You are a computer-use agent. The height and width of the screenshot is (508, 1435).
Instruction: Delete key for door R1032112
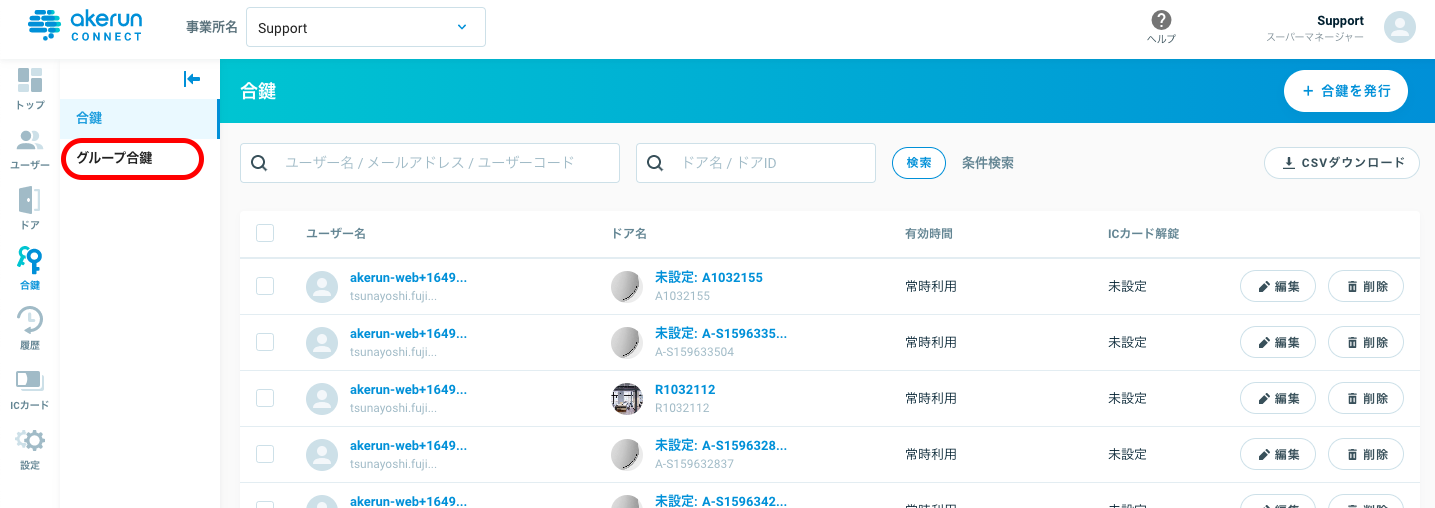[x=1366, y=399]
